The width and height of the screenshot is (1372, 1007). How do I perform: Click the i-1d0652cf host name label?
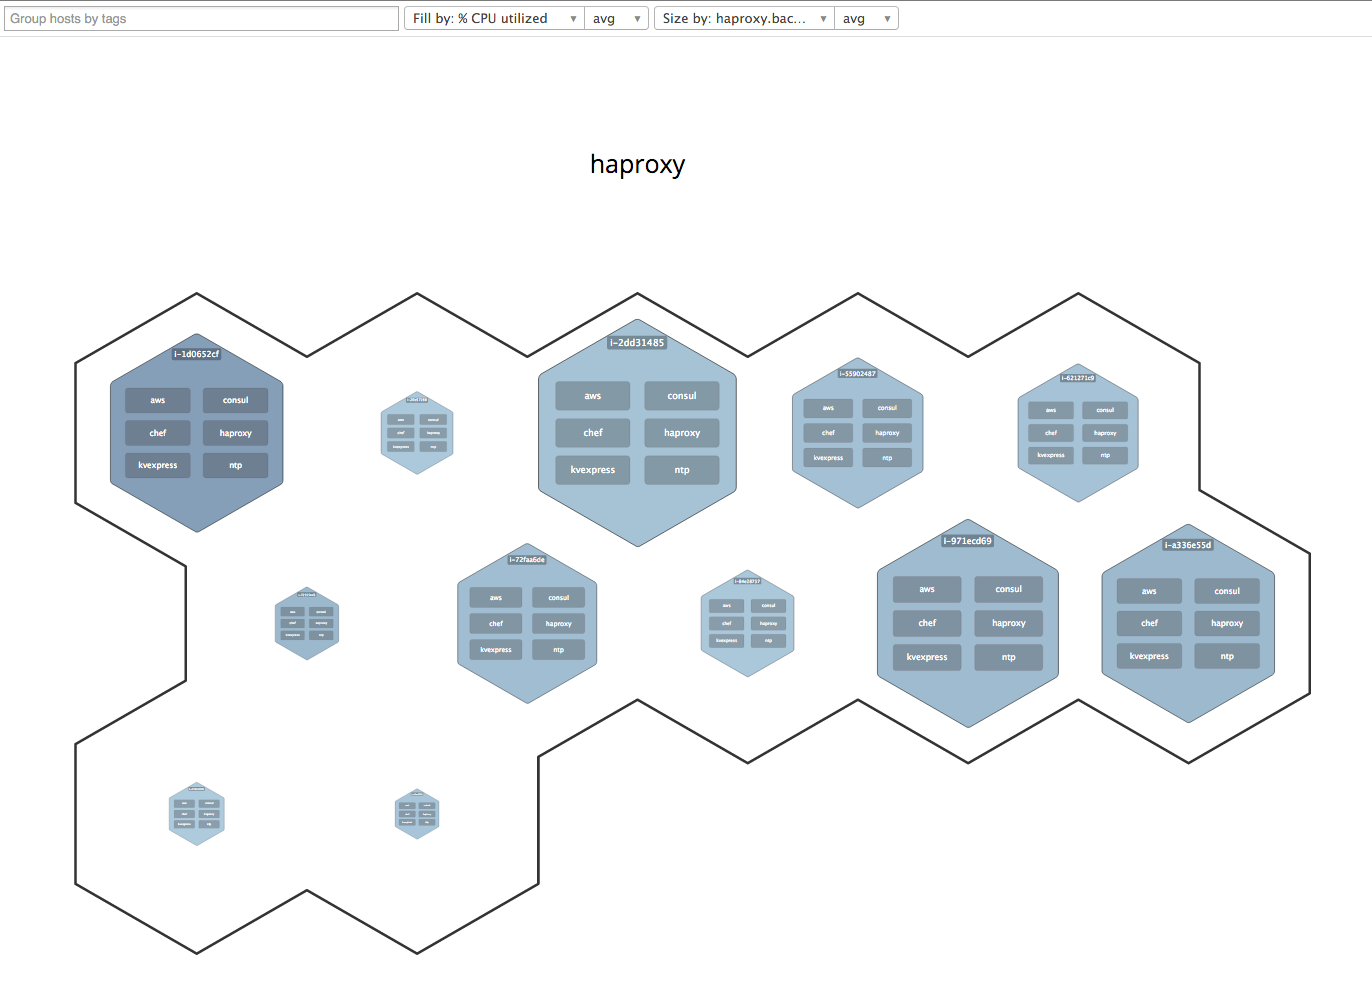click(196, 354)
